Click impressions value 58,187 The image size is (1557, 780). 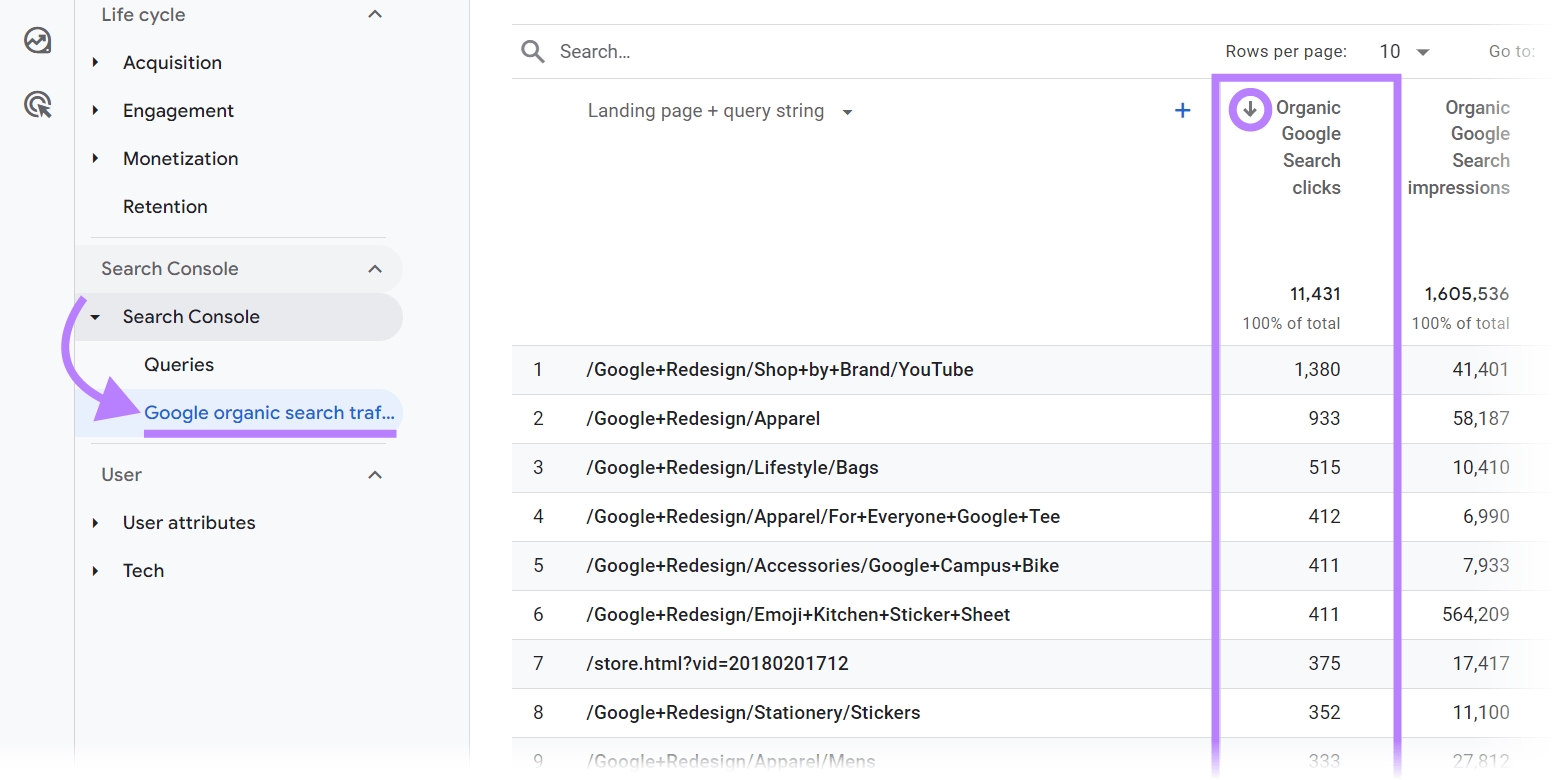click(1481, 419)
